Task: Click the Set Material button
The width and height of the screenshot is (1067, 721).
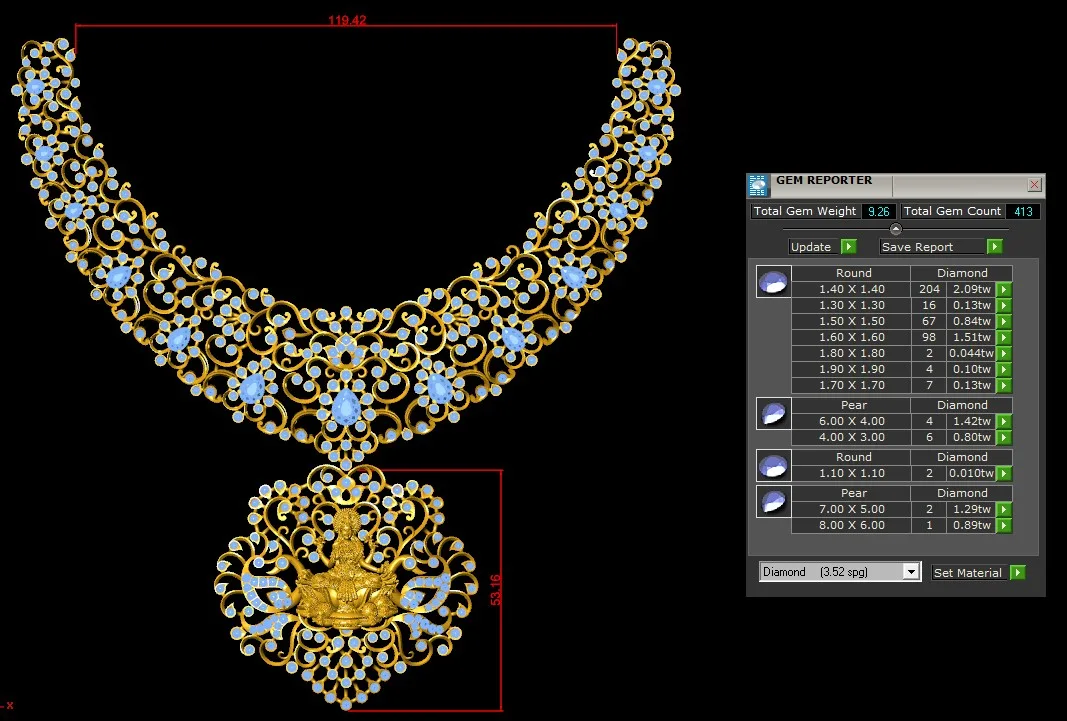Action: 967,573
